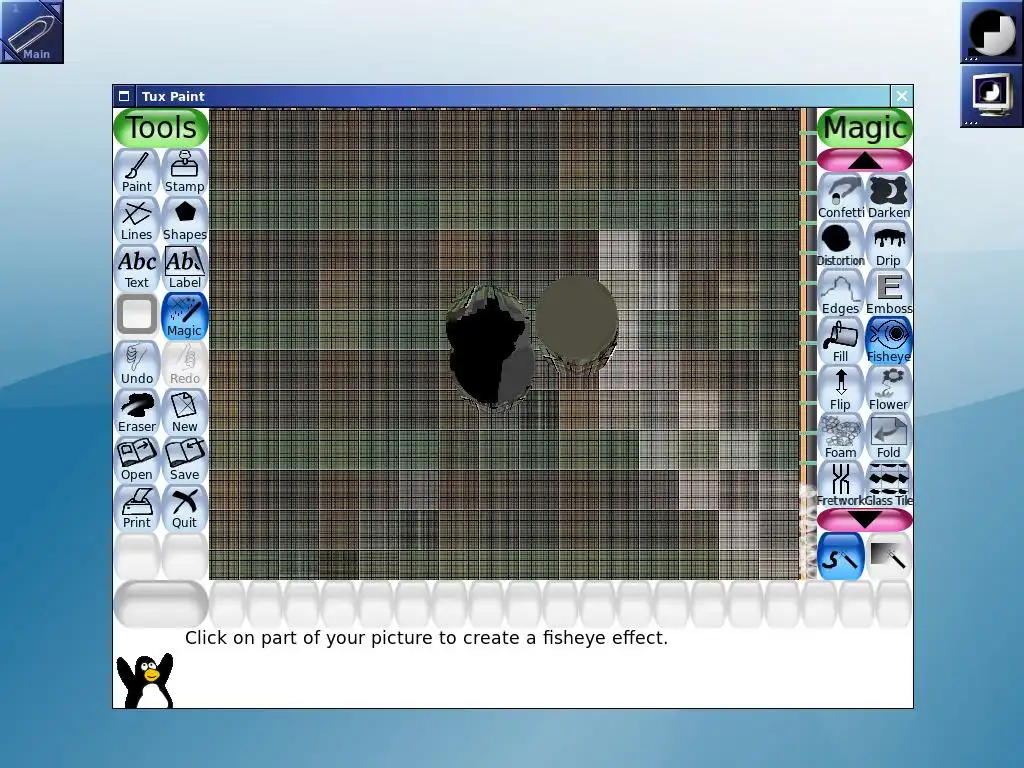
Task: Click the top dock applet icon
Action: pyautogui.click(x=991, y=31)
